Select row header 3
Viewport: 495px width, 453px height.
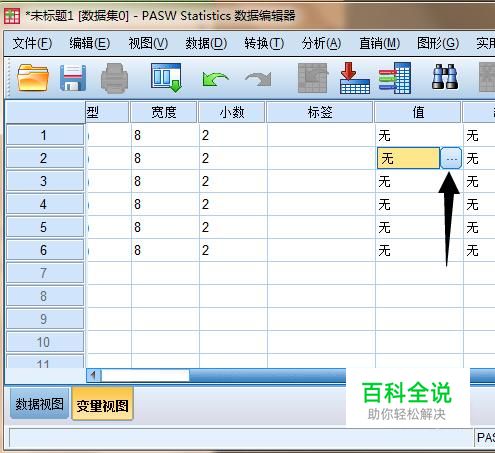point(45,181)
